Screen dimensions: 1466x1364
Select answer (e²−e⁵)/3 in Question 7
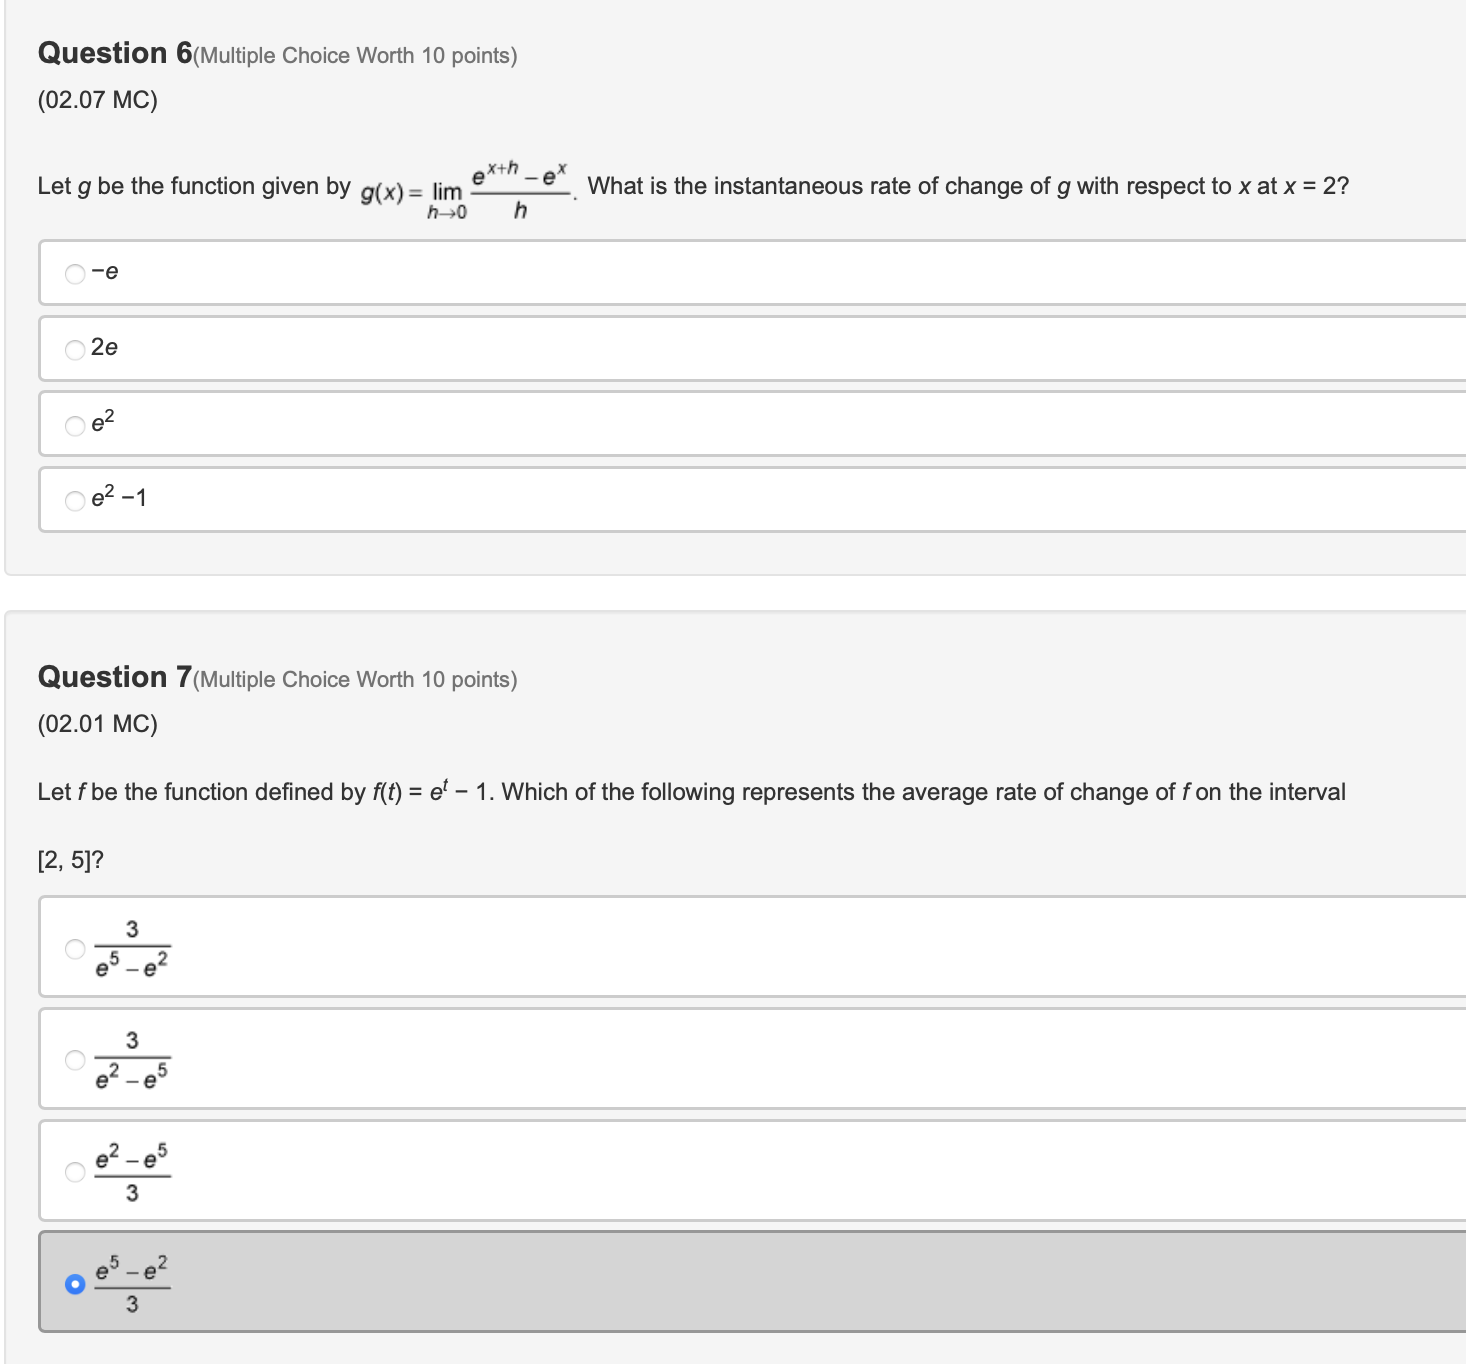pyautogui.click(x=74, y=1170)
